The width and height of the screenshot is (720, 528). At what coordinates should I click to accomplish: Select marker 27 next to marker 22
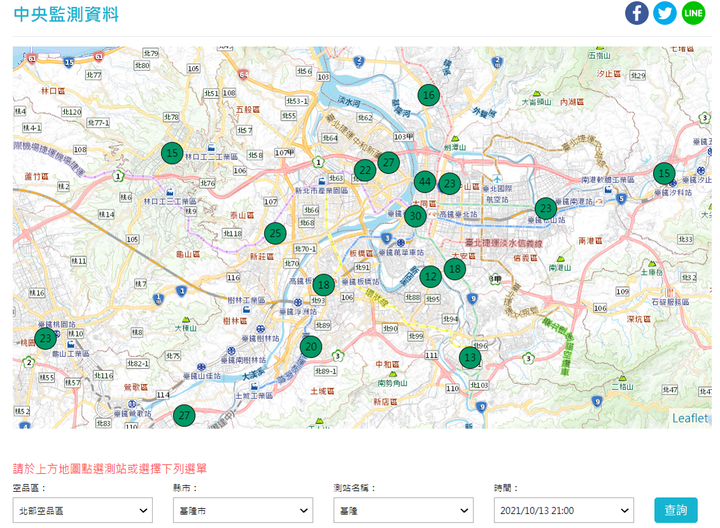389,162
